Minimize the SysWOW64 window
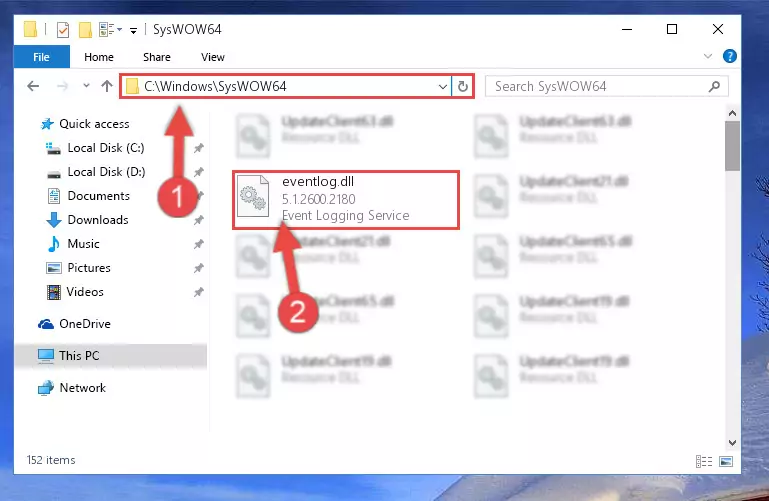The height and width of the screenshot is (501, 769). coord(626,29)
